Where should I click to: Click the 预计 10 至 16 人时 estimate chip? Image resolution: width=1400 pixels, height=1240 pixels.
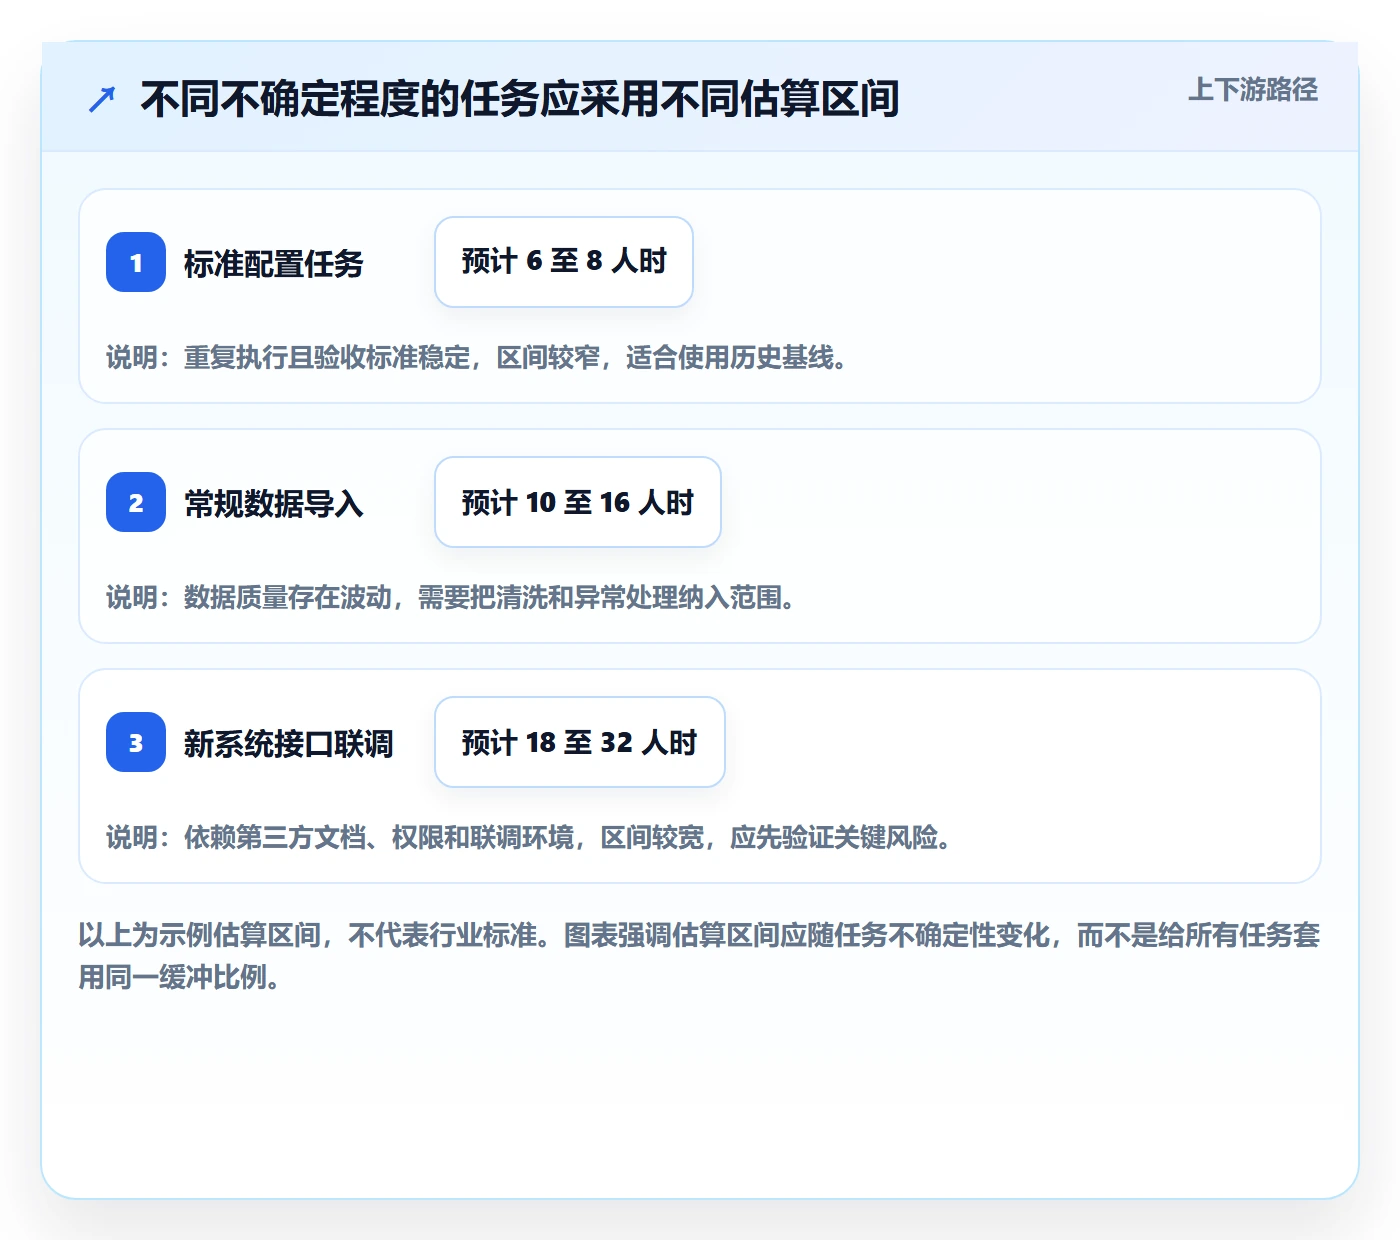[x=578, y=502]
